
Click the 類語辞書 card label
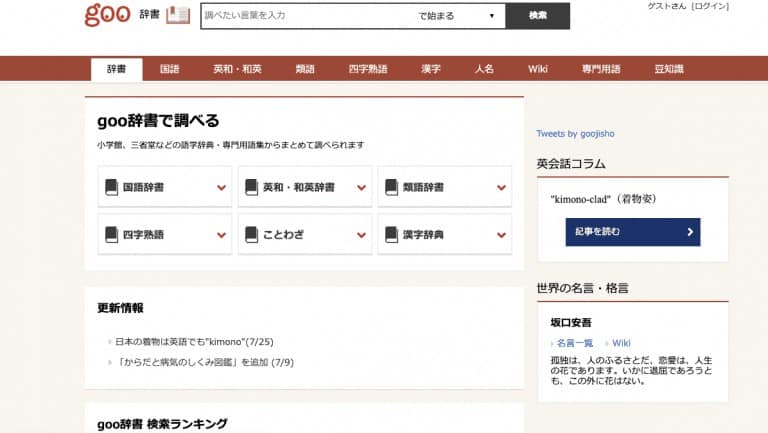(x=423, y=187)
